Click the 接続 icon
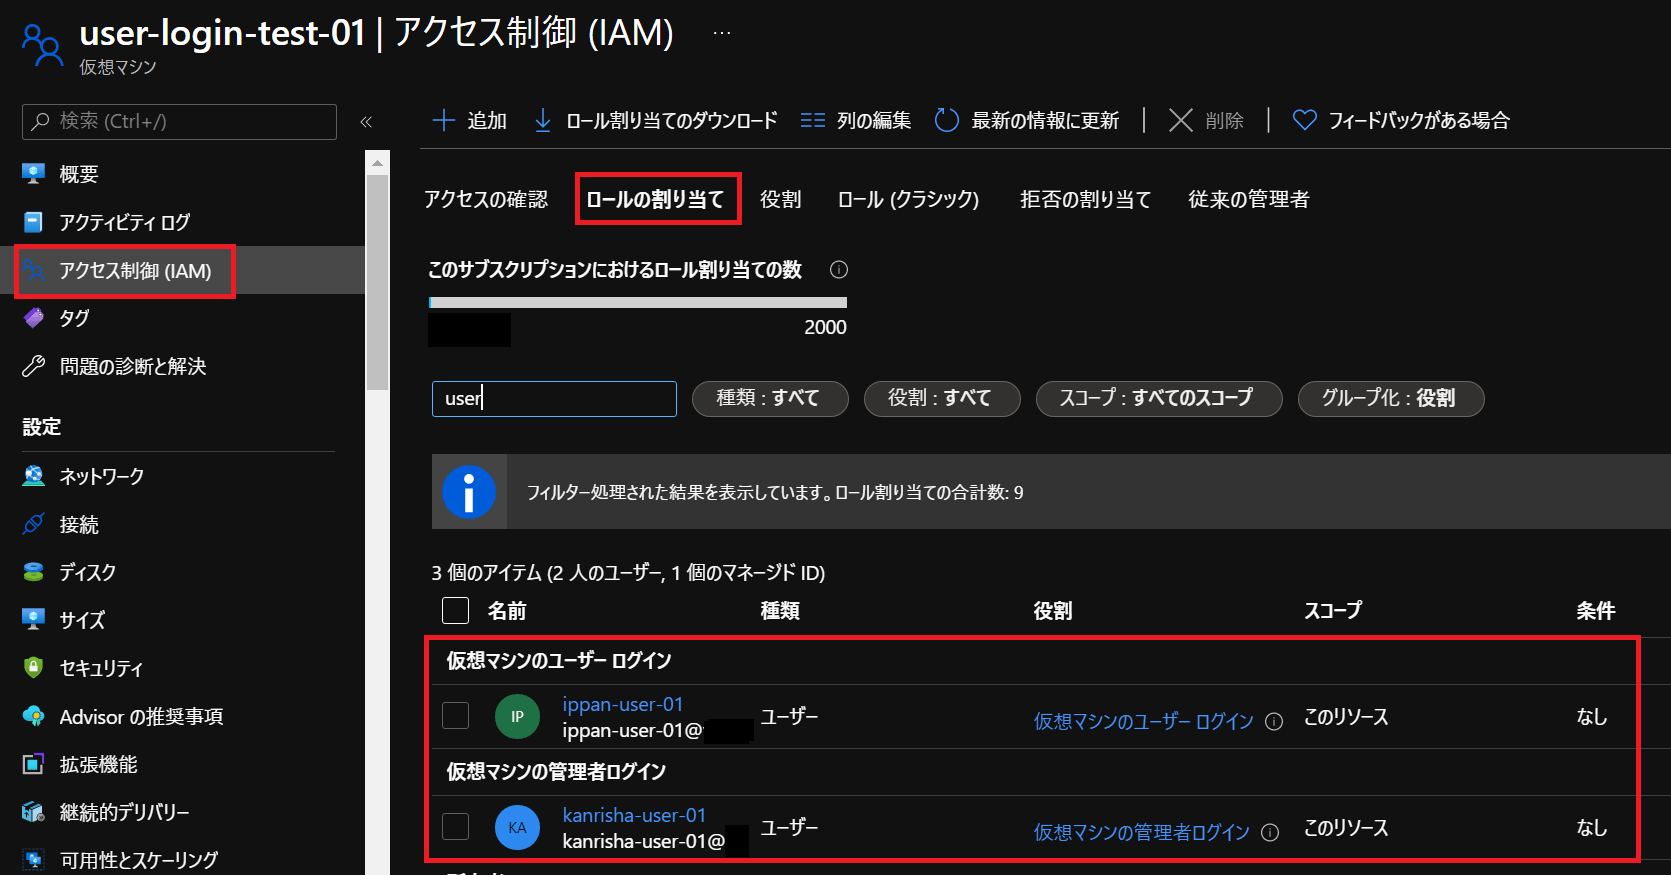 (33, 524)
